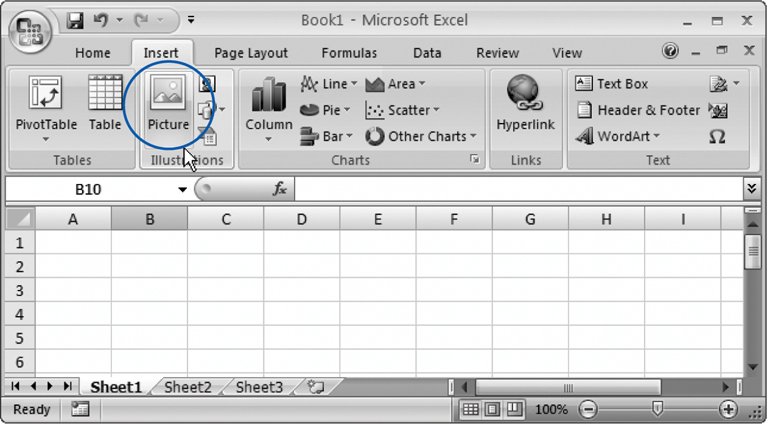This screenshot has height=424, width=768.
Task: Insert a Hyperlink
Action: [x=526, y=104]
